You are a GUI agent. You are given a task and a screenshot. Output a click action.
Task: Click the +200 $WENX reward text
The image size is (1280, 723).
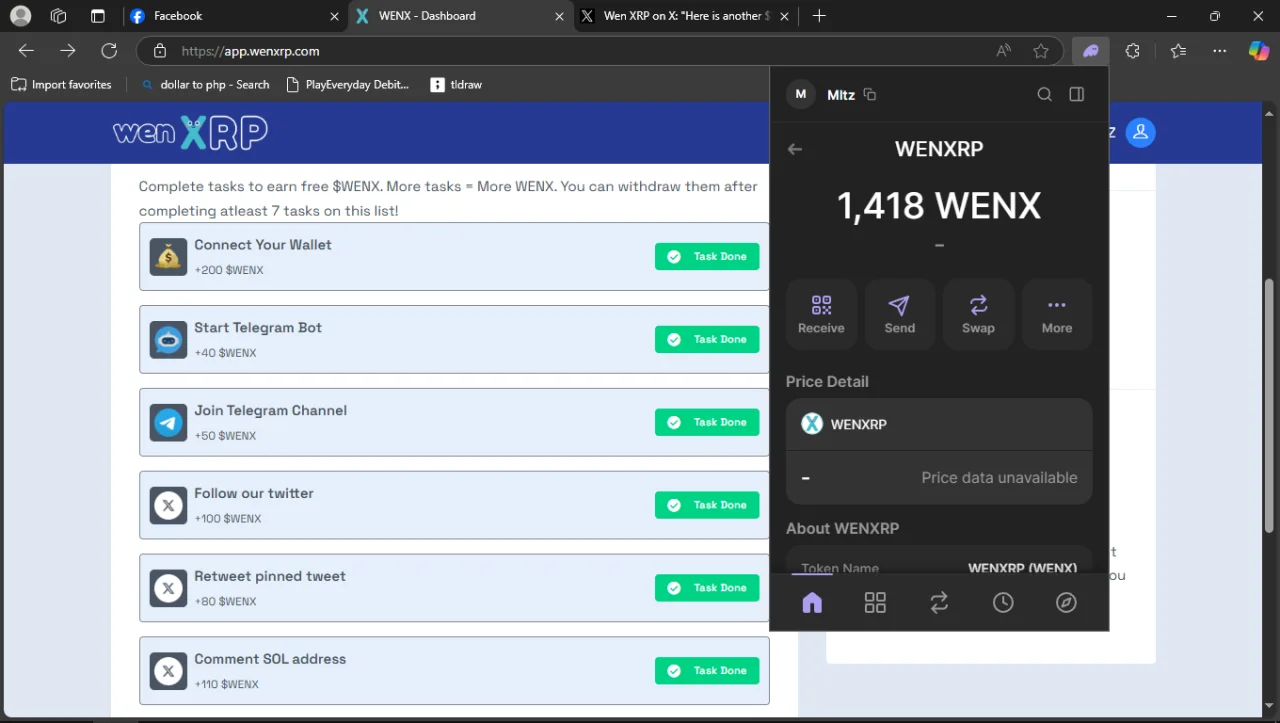229,270
